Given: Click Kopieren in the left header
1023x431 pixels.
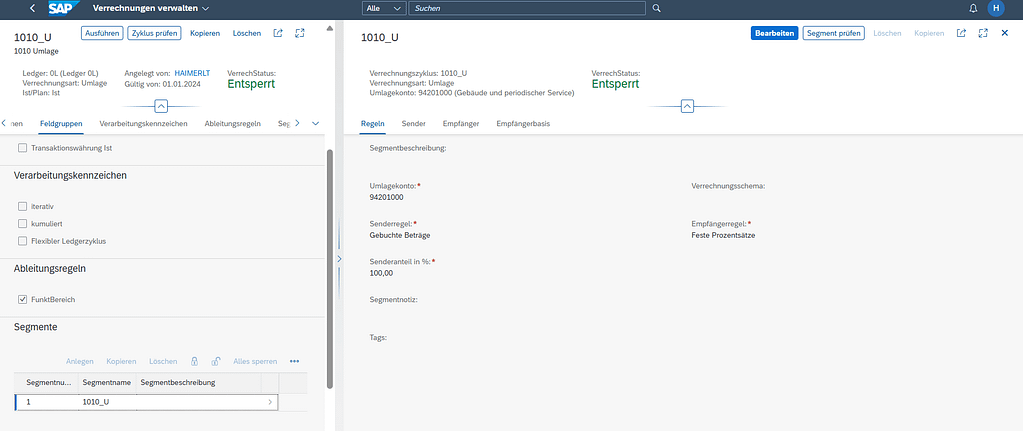Looking at the screenshot, I should 205,33.
